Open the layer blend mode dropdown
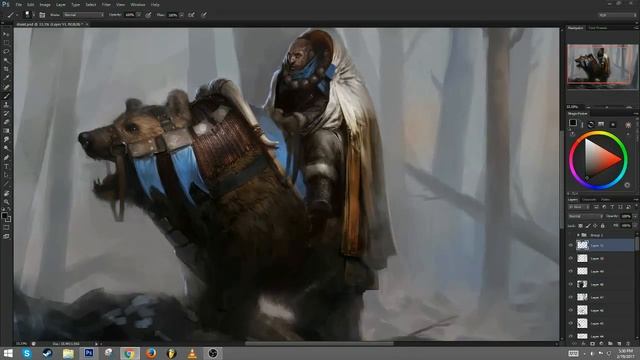The width and height of the screenshot is (640, 360). pos(585,216)
